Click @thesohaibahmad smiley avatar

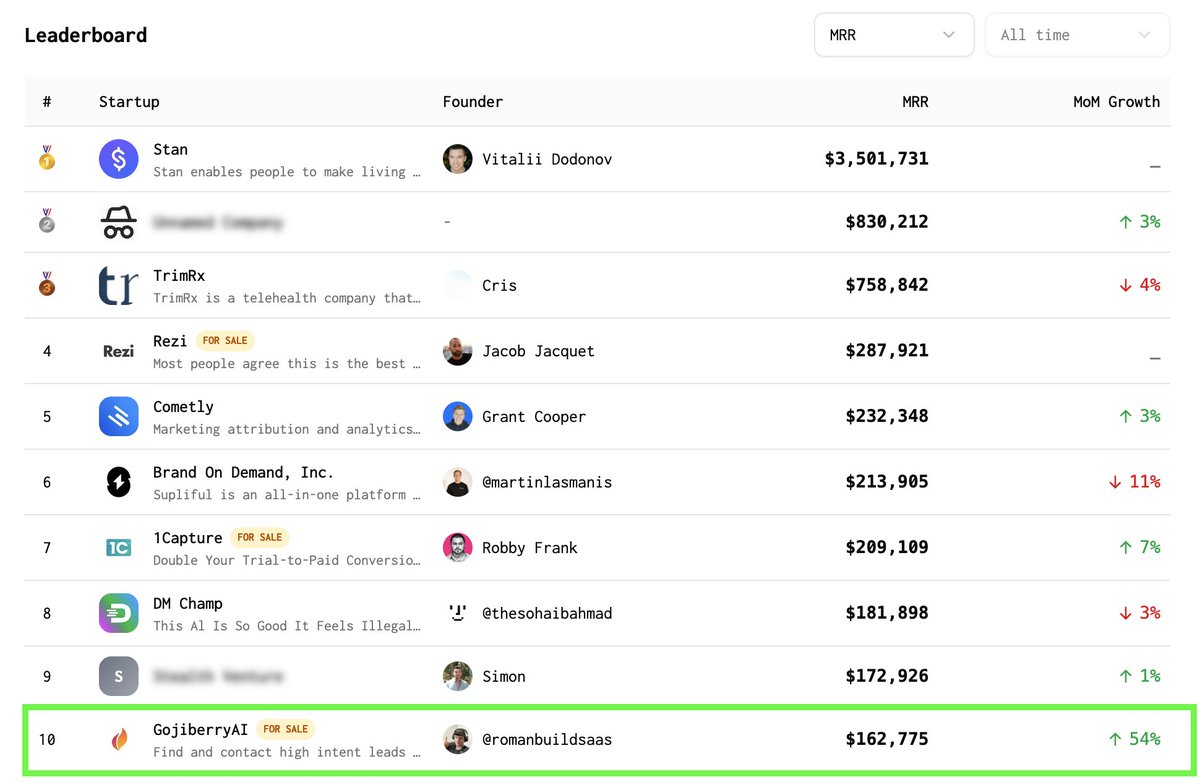[x=458, y=613]
